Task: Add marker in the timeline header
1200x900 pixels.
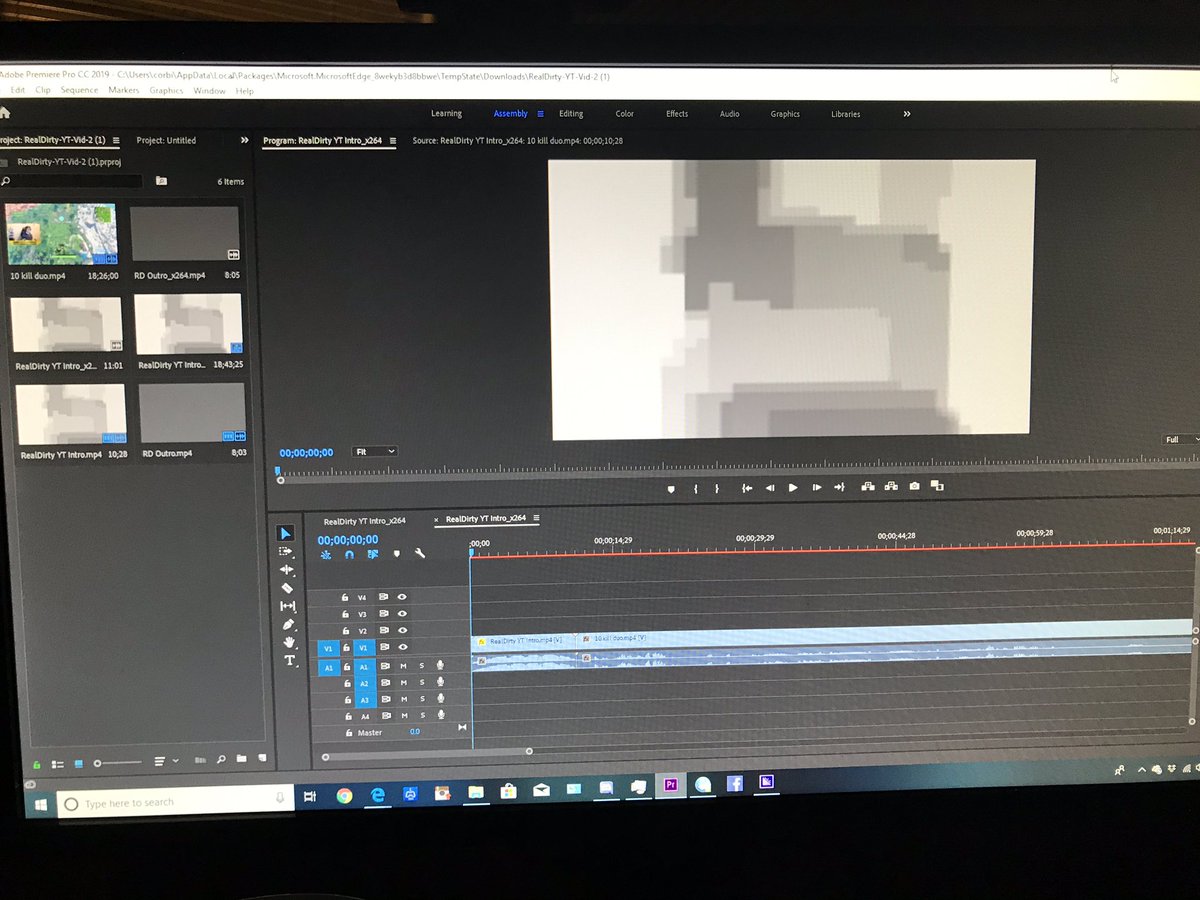Action: pyautogui.click(x=396, y=553)
